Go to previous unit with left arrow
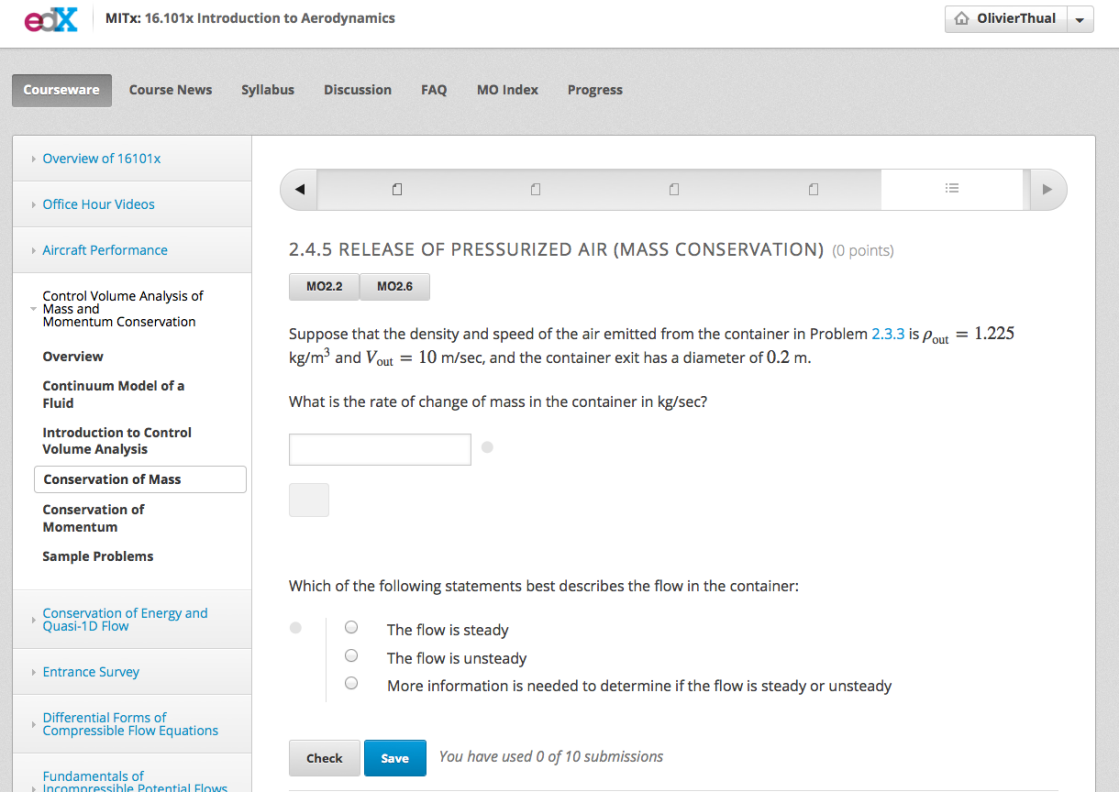The width and height of the screenshot is (1119, 792). tap(299, 189)
